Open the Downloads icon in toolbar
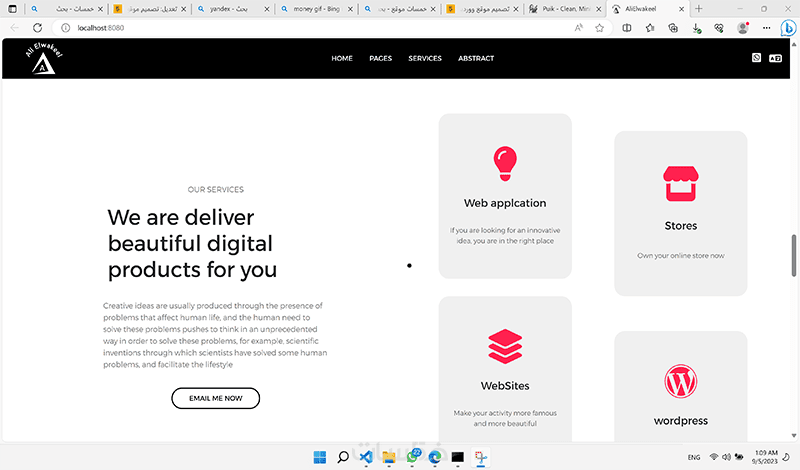The height and width of the screenshot is (470, 800). (x=696, y=28)
